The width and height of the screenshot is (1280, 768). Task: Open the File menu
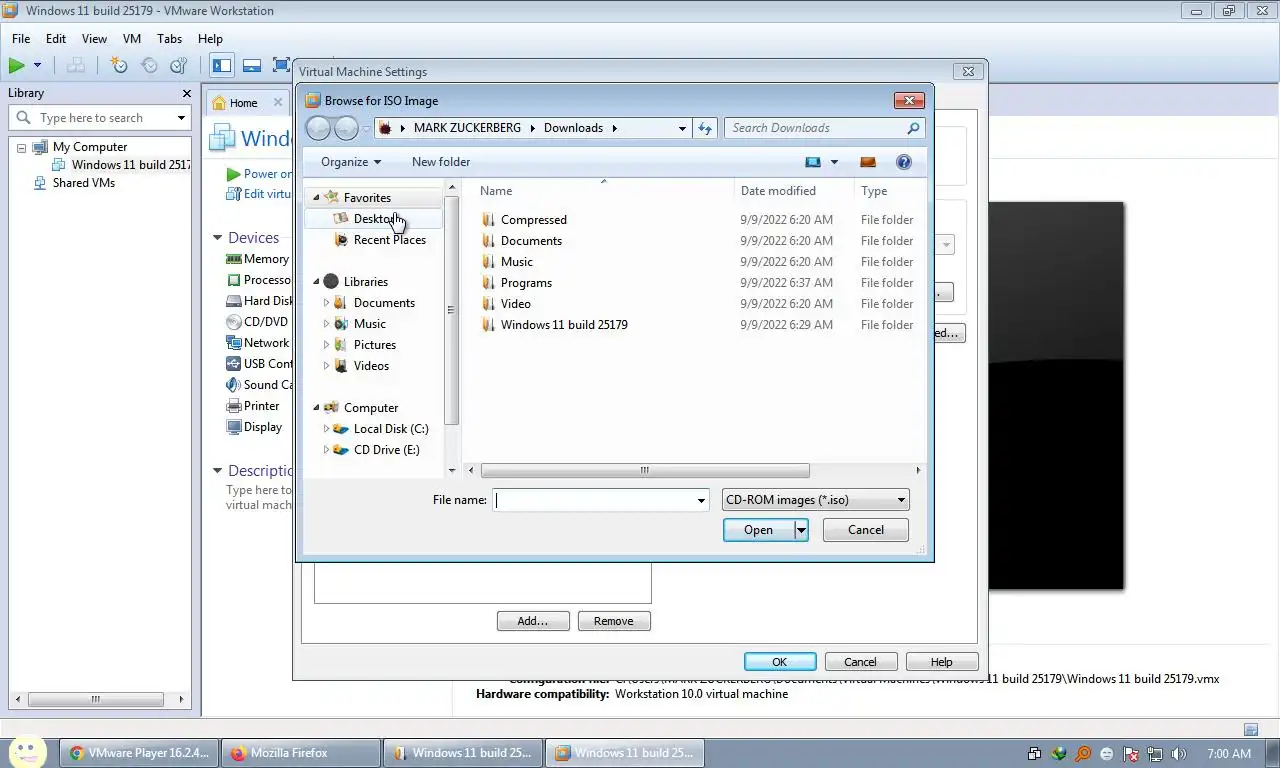21,39
